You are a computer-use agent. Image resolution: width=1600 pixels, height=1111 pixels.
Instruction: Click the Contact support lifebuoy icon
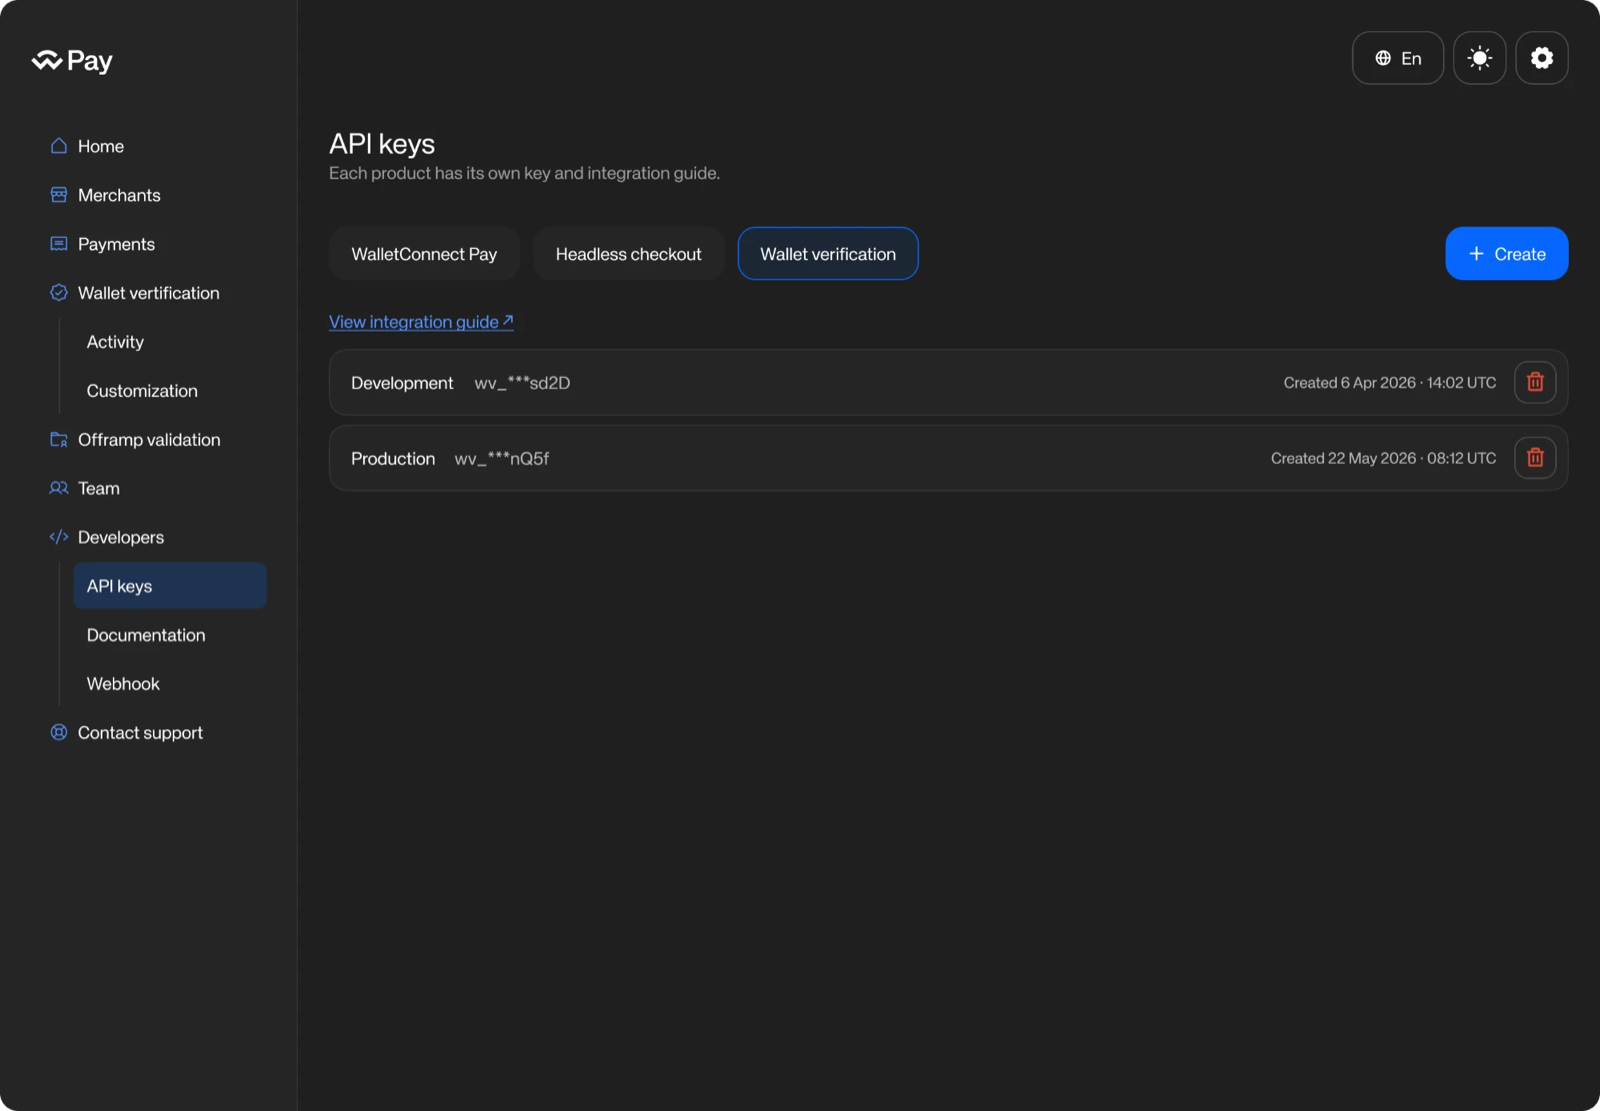pyautogui.click(x=59, y=733)
